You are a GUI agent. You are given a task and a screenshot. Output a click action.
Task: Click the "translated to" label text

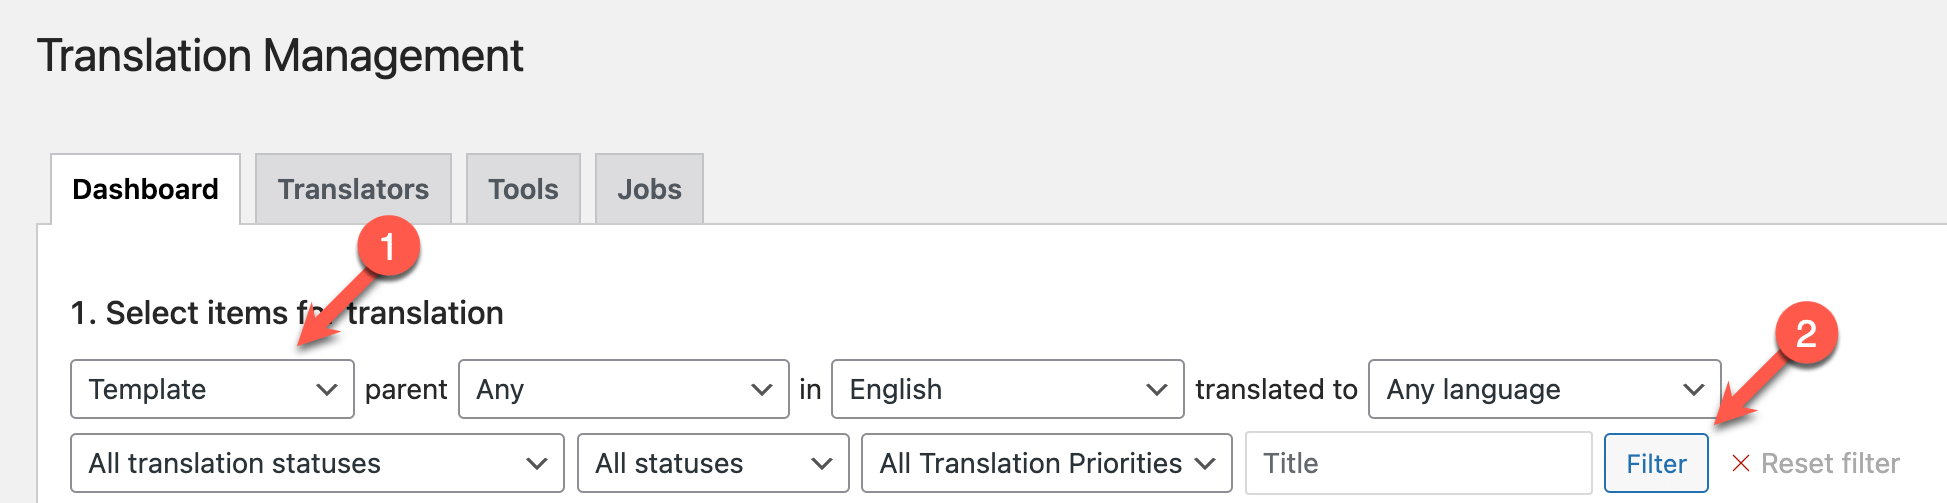[x=1276, y=389]
